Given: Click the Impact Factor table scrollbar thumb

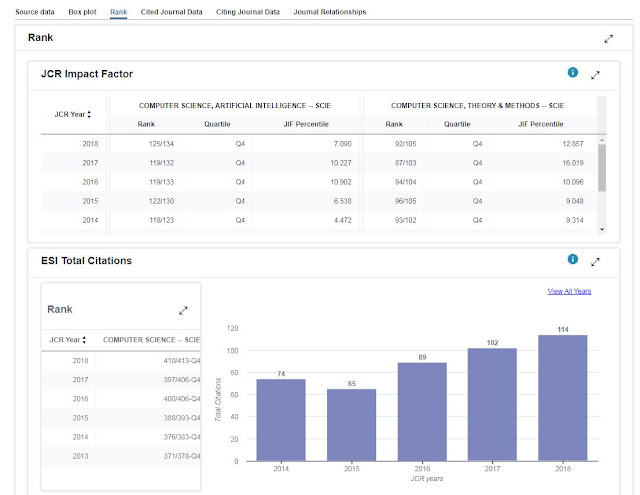Looking at the screenshot, I should [602, 168].
